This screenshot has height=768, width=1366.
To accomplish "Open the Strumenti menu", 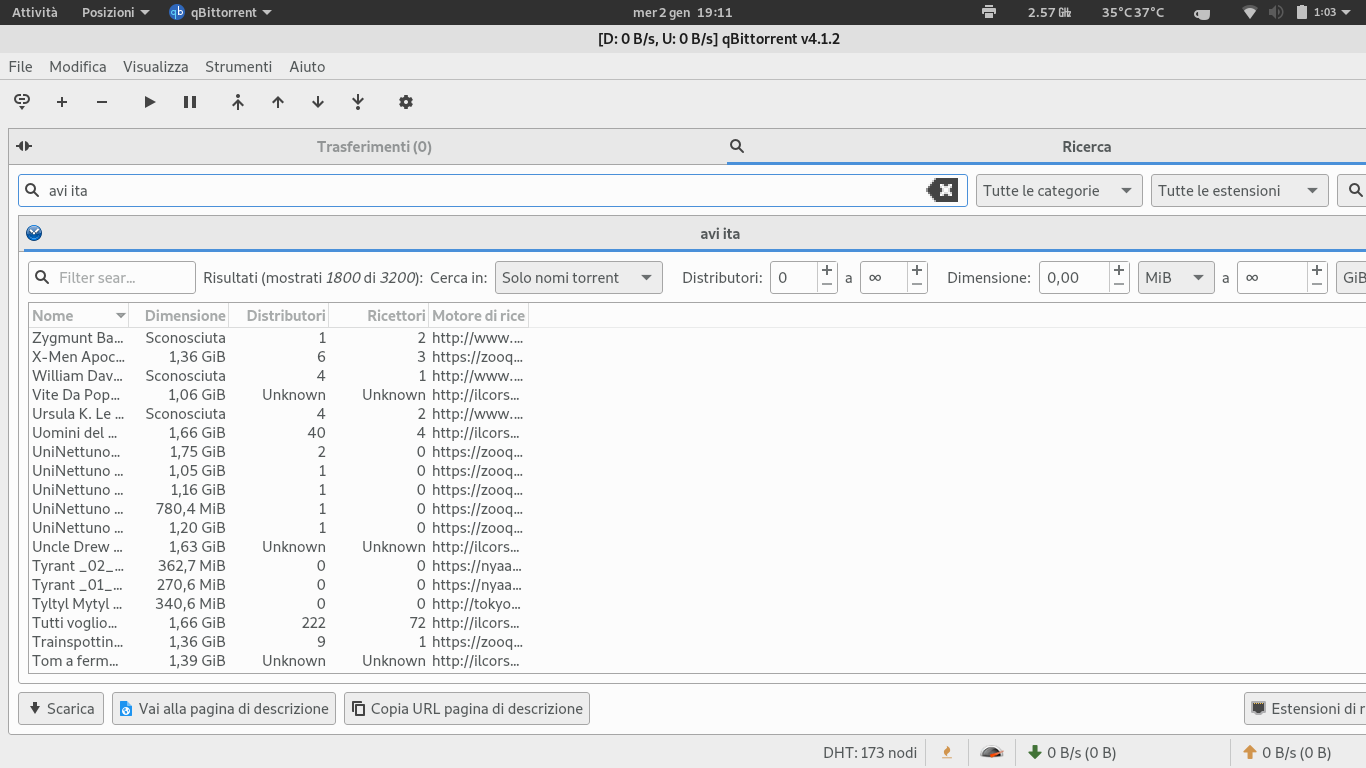I will point(238,66).
